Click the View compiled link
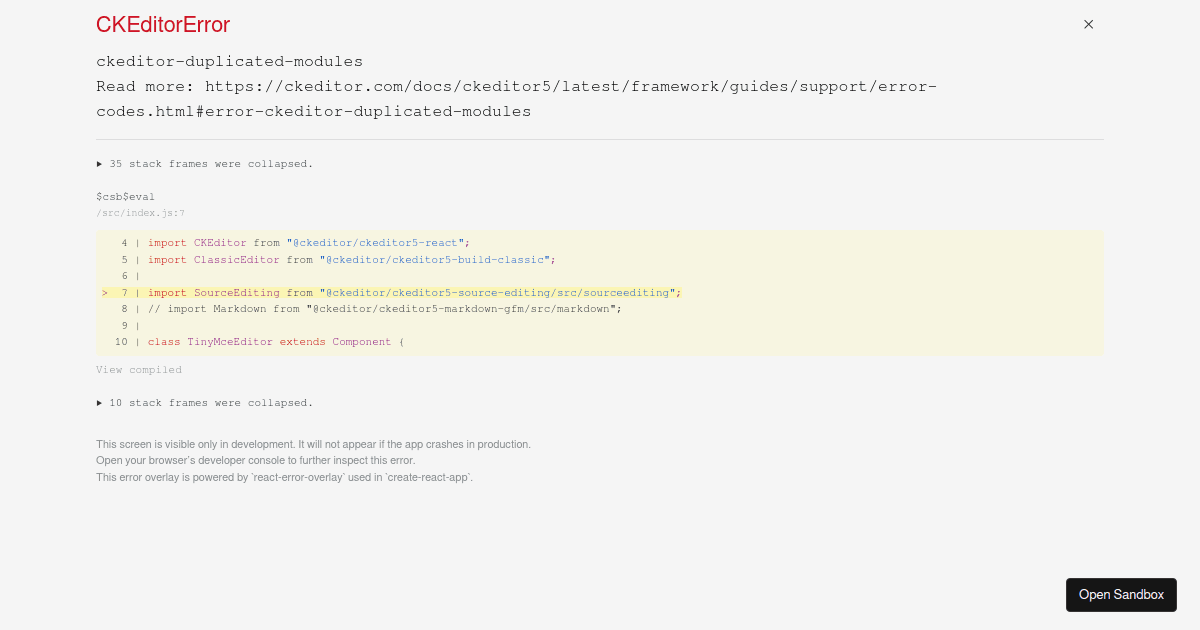Screen dimensions: 1200x630 (x=138, y=369)
